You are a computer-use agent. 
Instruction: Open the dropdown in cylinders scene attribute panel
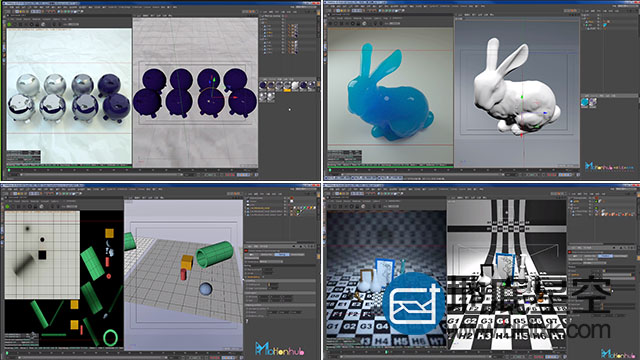pyautogui.click(x=272, y=261)
